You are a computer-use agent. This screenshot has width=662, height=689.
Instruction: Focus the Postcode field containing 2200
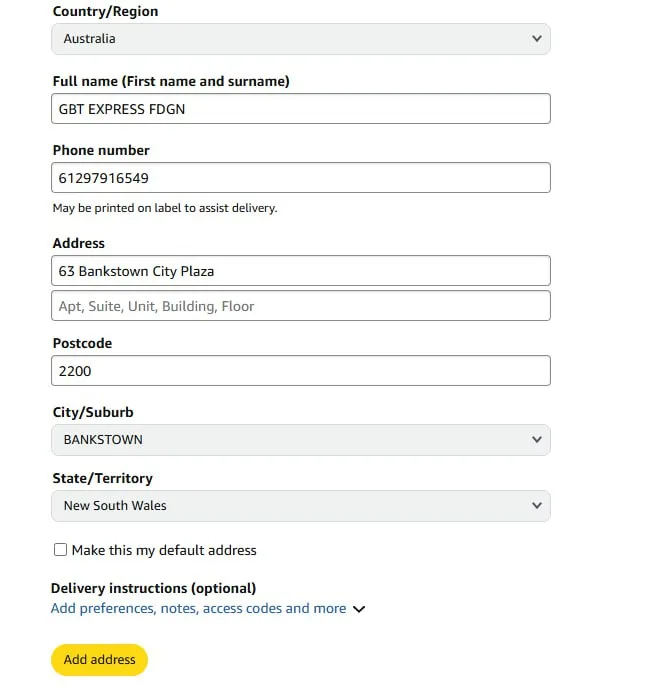300,371
